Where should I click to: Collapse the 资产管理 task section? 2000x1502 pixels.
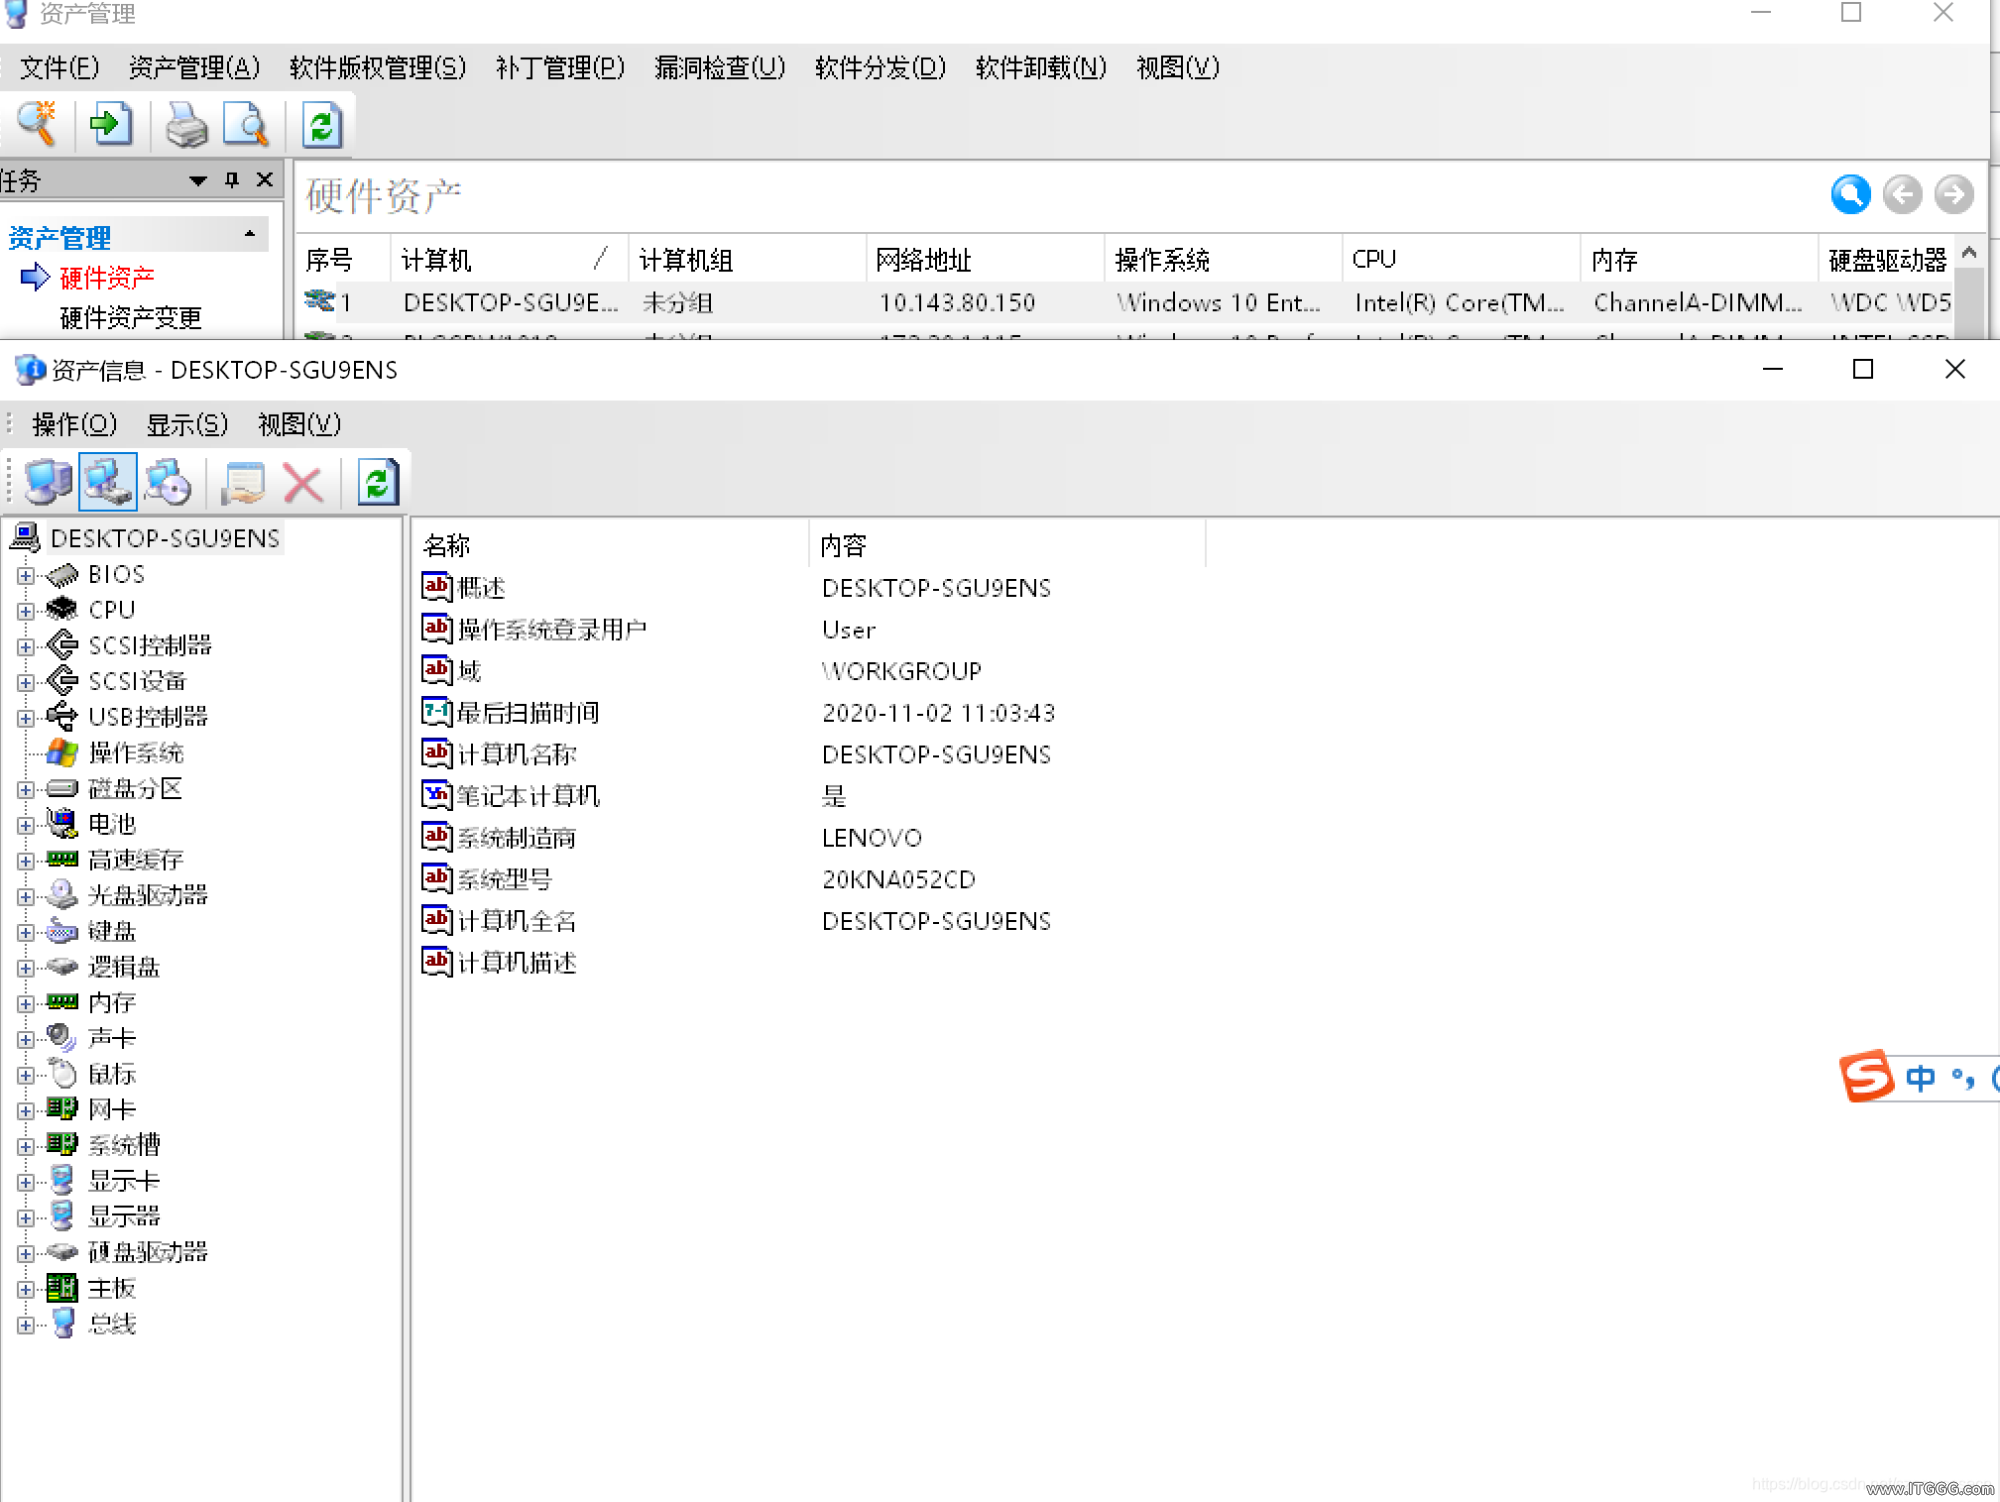250,235
